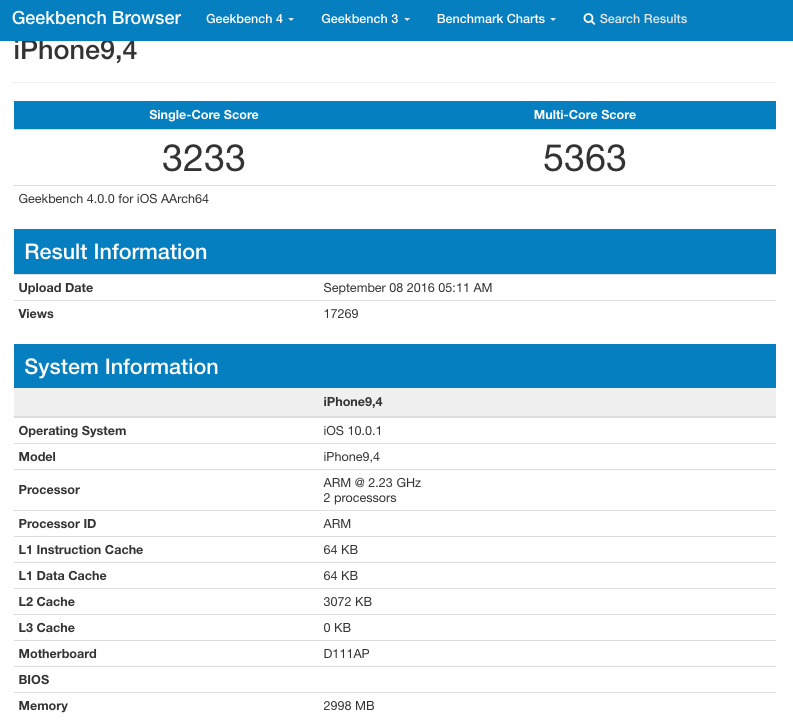Image resolution: width=793 pixels, height=728 pixels.
Task: Select the Memory value 2998 MB
Action: [349, 706]
